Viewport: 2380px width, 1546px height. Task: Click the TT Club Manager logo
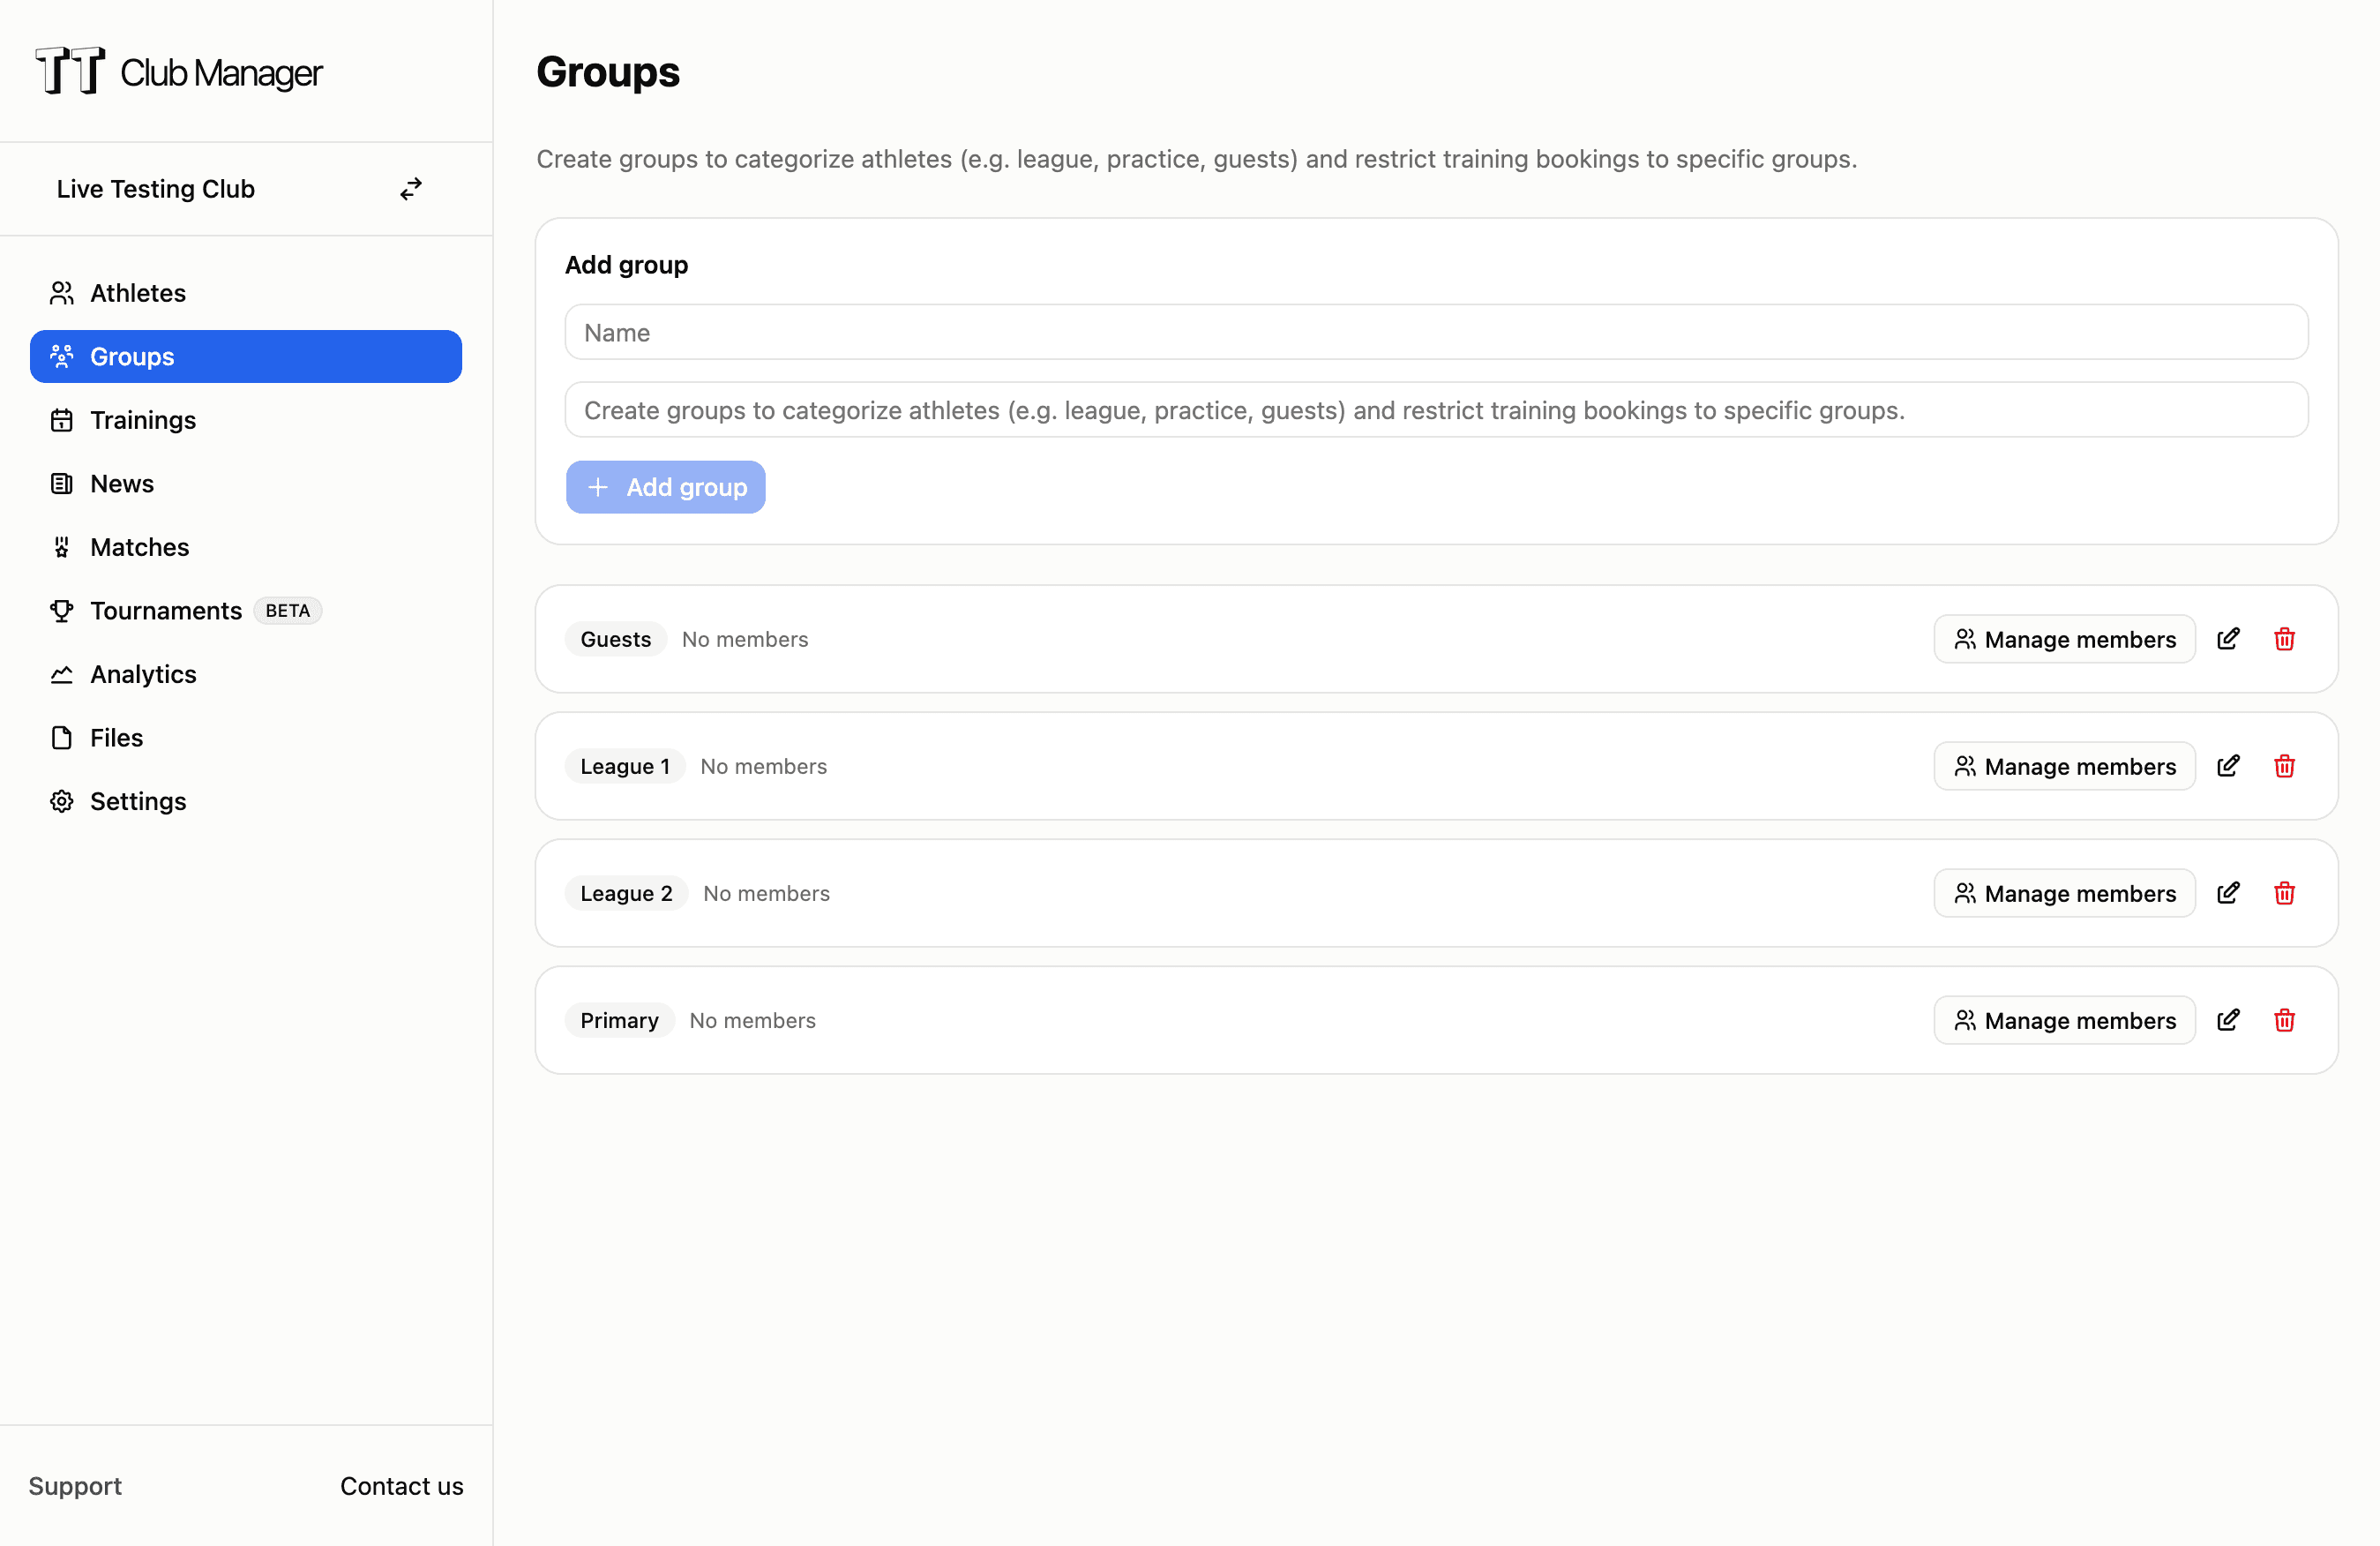pyautogui.click(x=179, y=71)
